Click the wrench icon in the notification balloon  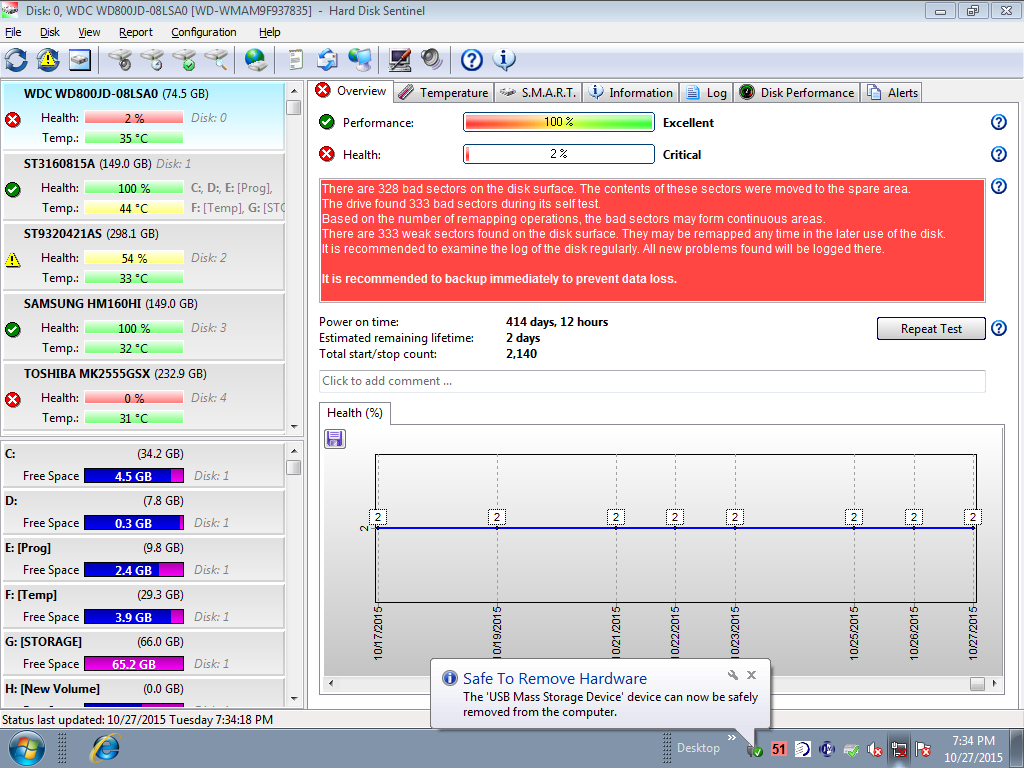tap(732, 675)
